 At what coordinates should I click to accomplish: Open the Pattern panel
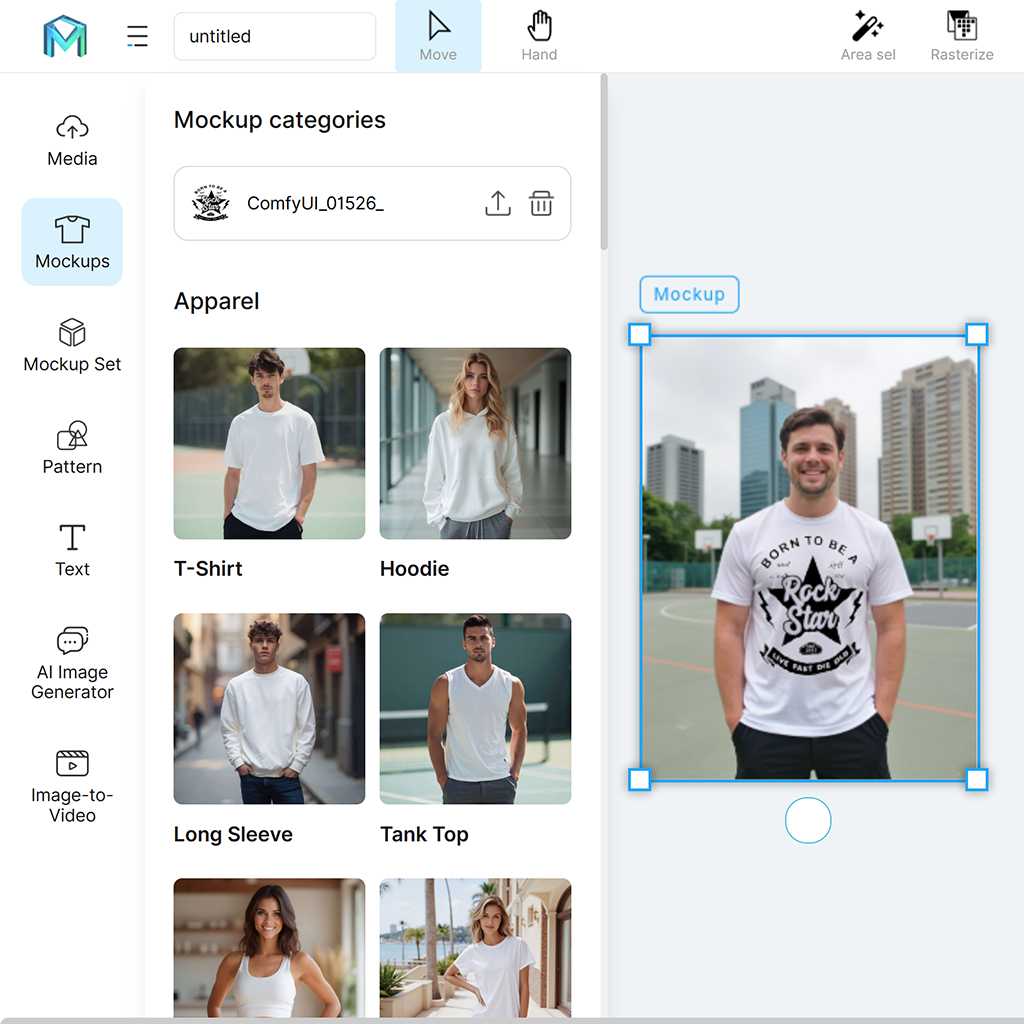pos(72,447)
